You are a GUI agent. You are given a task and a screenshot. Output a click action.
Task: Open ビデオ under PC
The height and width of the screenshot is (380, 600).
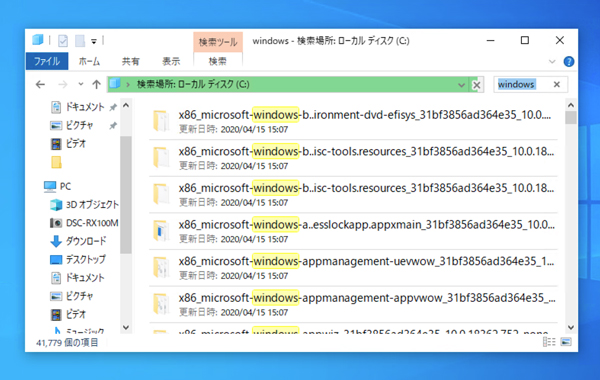click(68, 314)
